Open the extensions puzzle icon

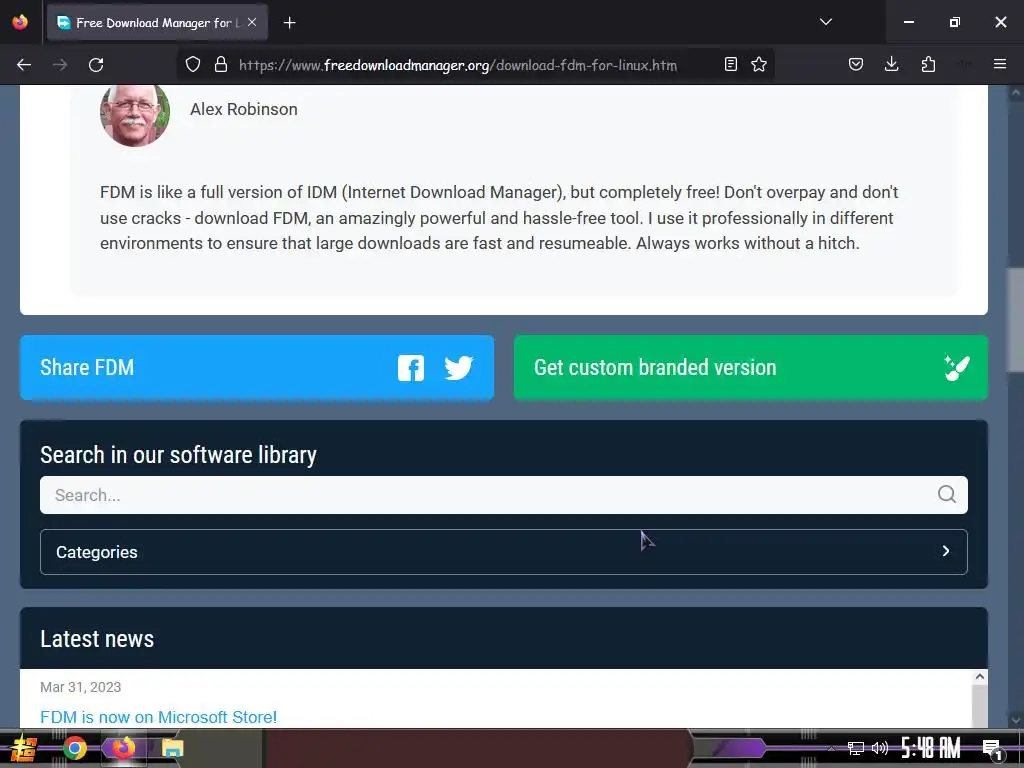928,65
